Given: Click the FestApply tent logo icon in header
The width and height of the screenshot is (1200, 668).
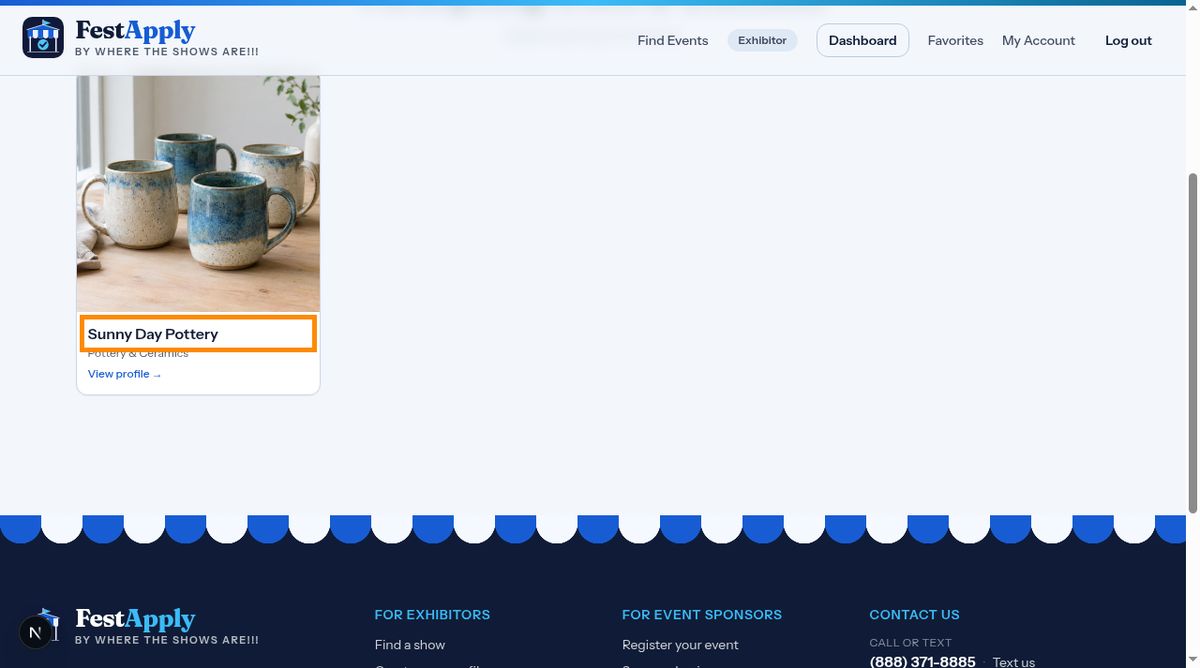Looking at the screenshot, I should [x=43, y=38].
